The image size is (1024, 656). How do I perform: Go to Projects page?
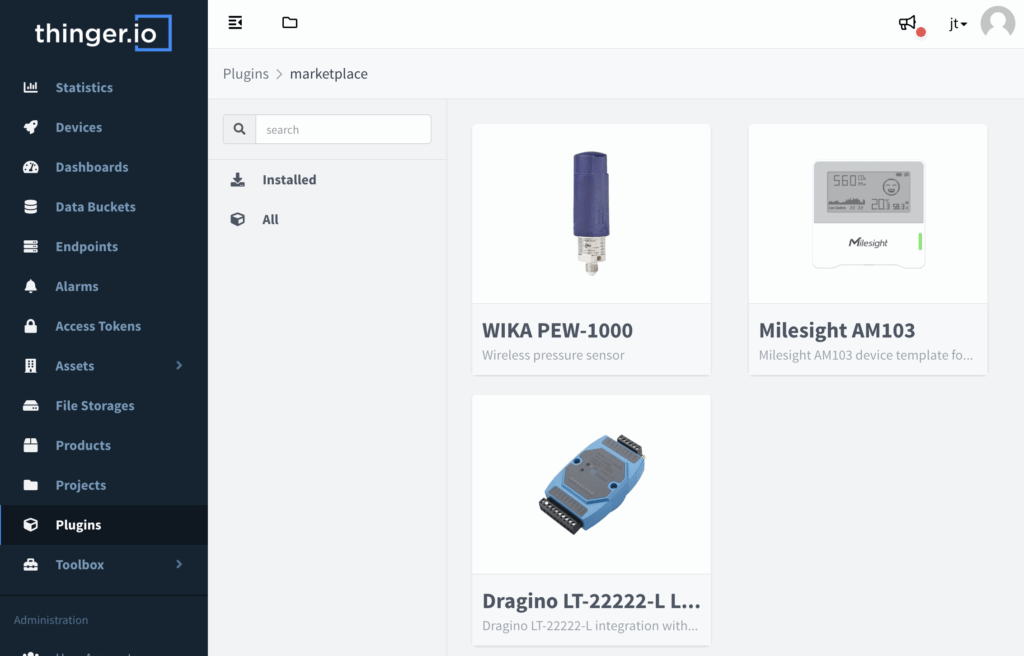(x=80, y=485)
